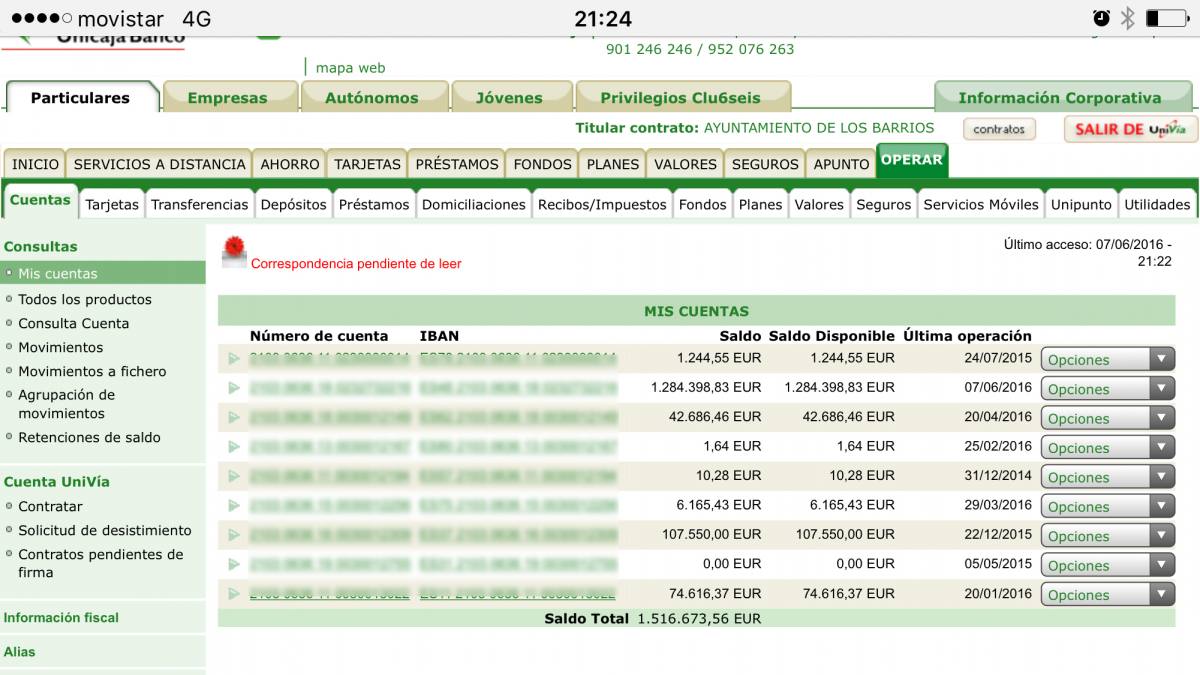Screen dimensions: 1200x675
Task: Open Solicitud de desistimiento in the sidebar
Action: (x=104, y=530)
